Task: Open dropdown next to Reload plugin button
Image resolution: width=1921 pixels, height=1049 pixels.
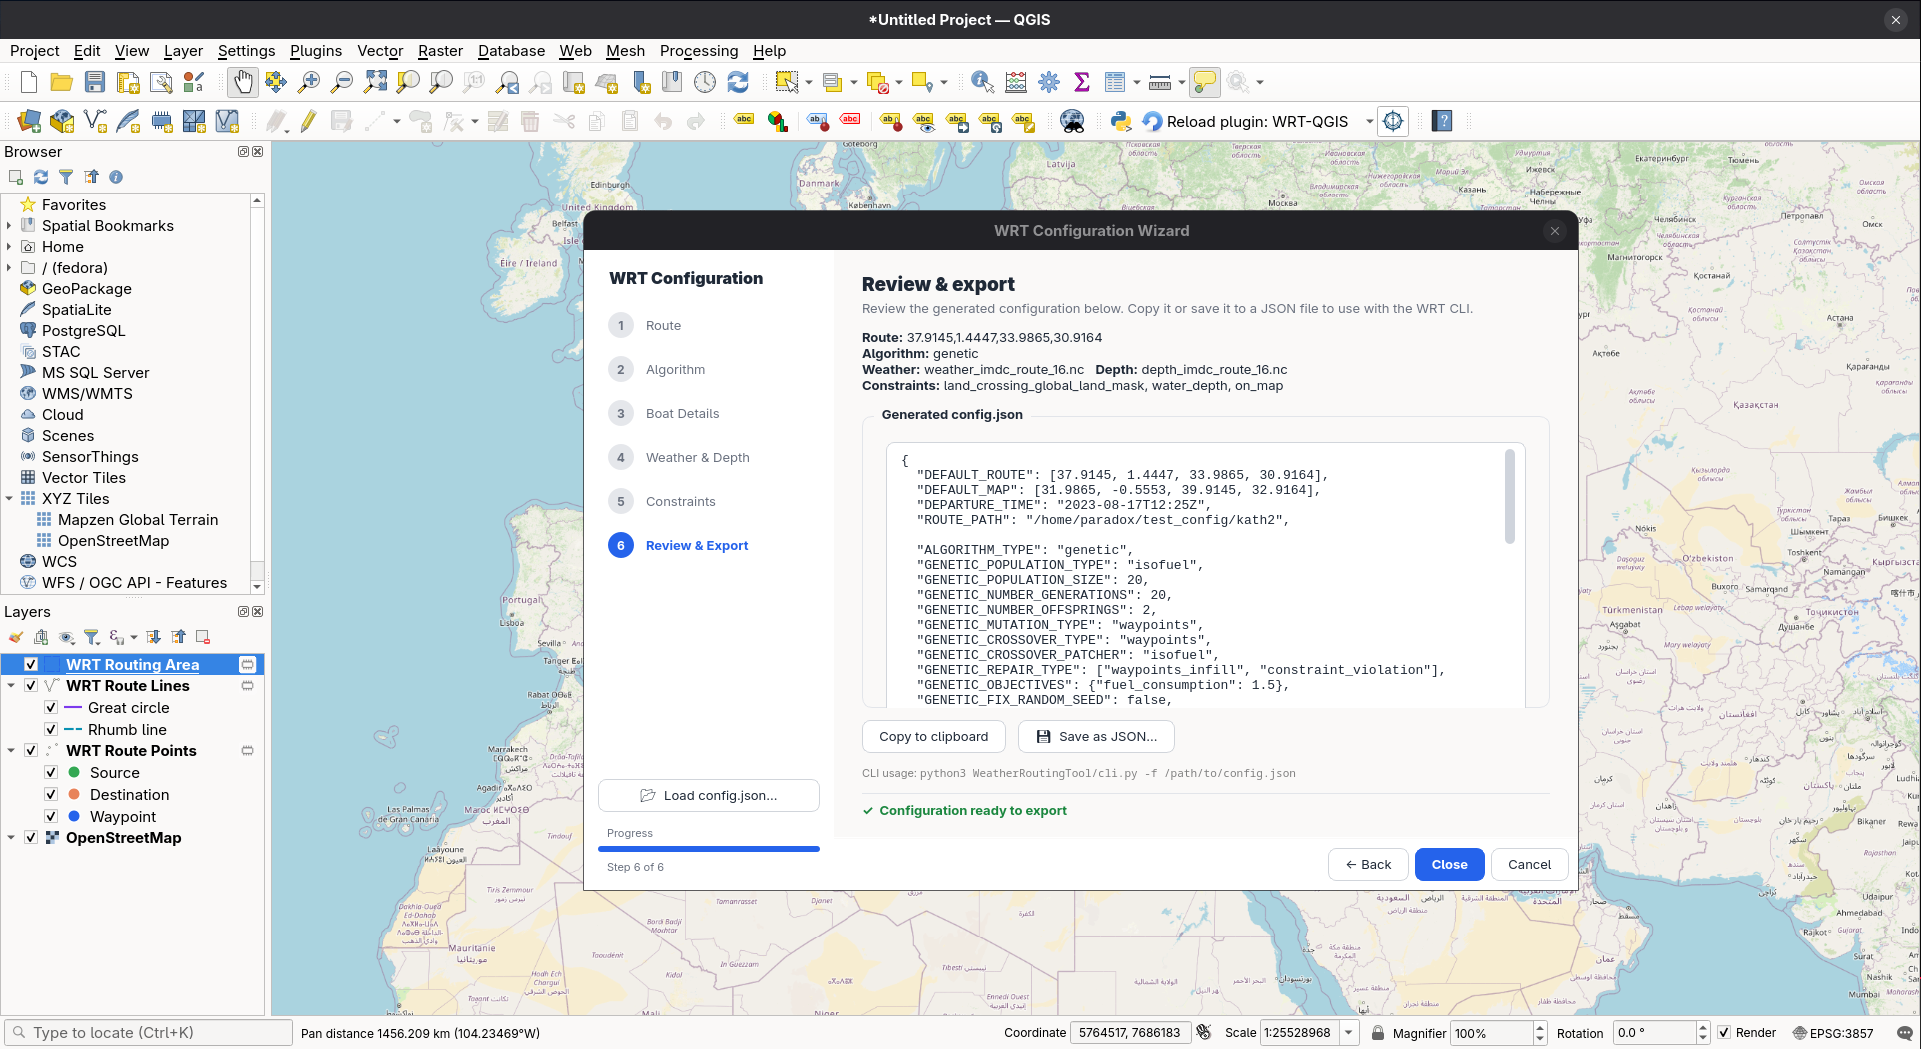Action: pos(1369,121)
